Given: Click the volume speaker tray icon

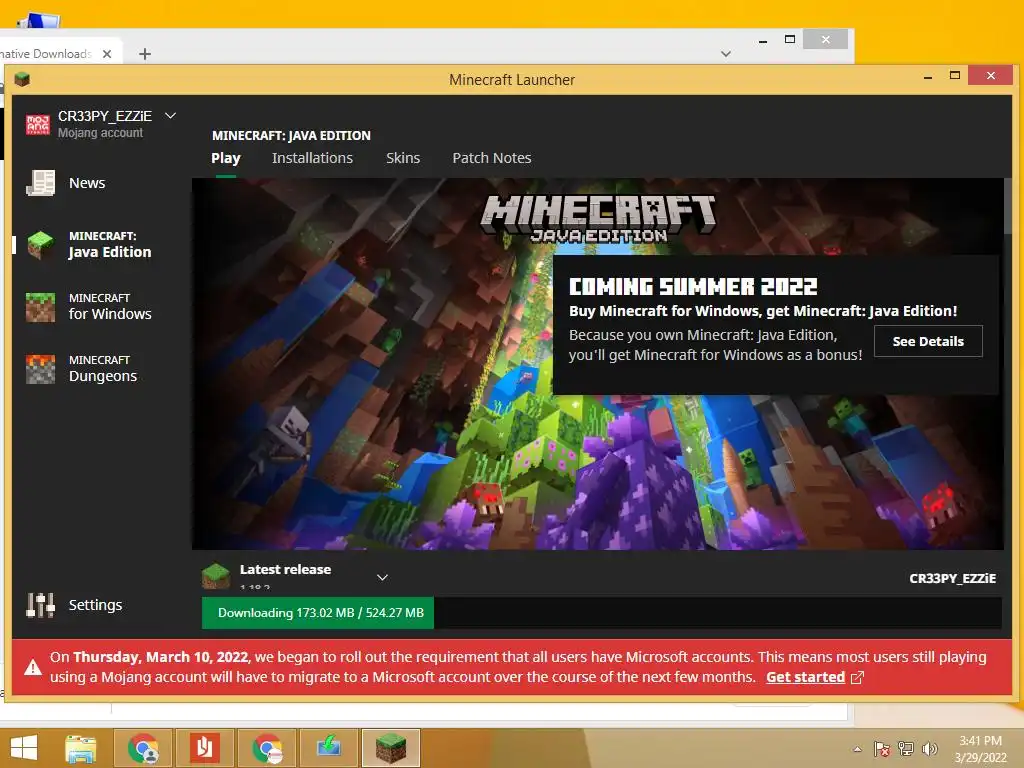Looking at the screenshot, I should [x=929, y=748].
